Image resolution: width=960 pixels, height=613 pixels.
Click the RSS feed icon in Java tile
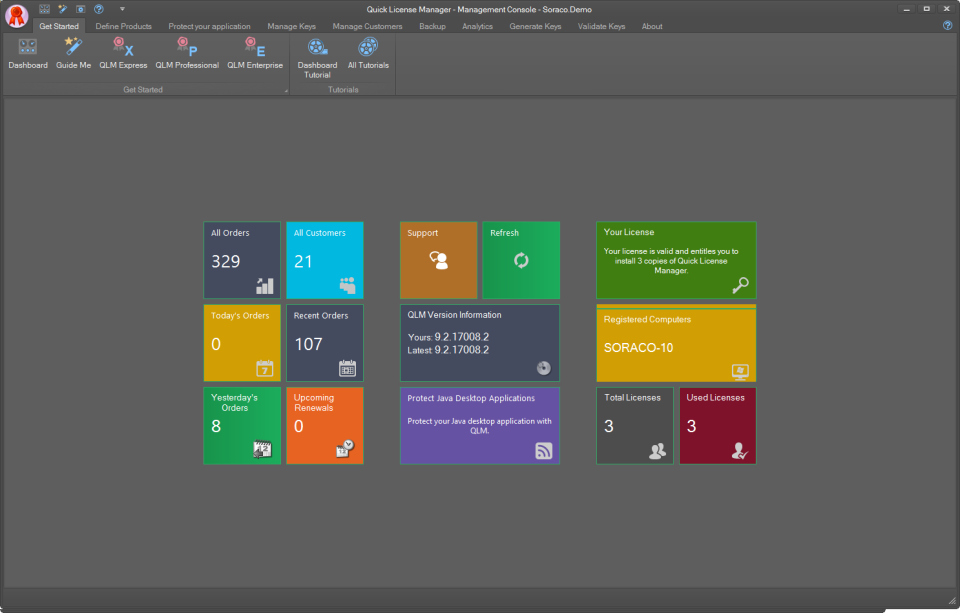(544, 451)
